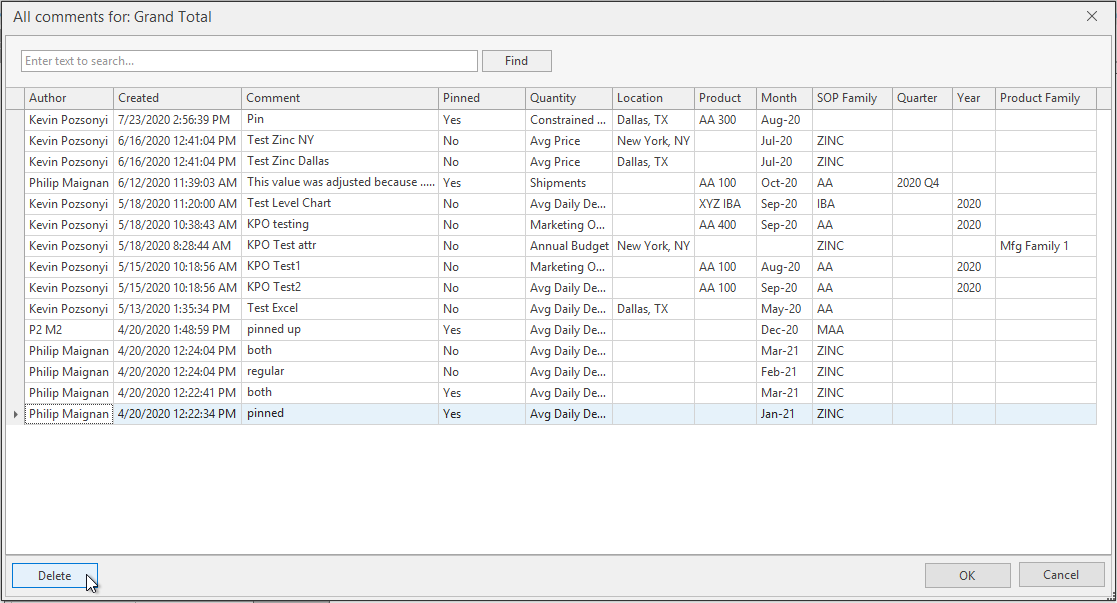Viewport: 1117px width, 603px height.
Task: Click the Year column header
Action: (973, 98)
